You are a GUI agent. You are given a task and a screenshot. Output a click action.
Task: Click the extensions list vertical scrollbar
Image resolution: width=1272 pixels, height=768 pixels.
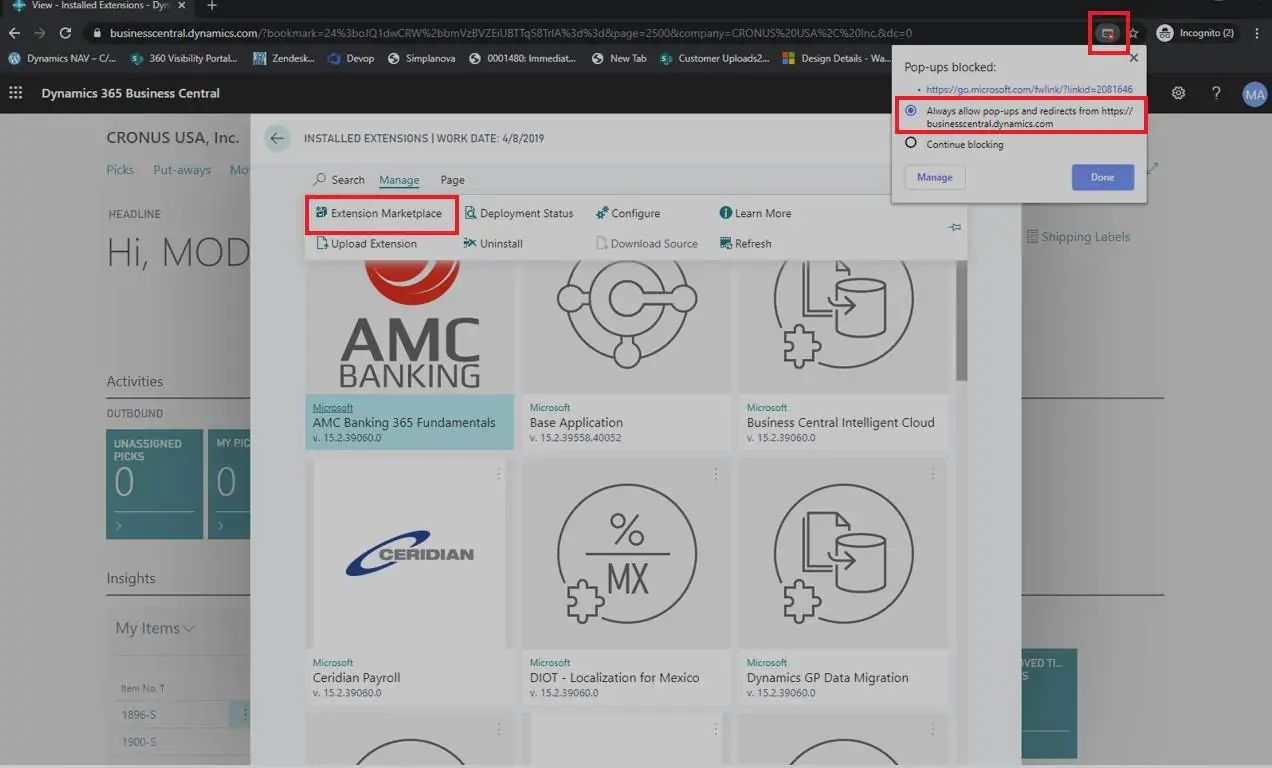click(x=961, y=320)
